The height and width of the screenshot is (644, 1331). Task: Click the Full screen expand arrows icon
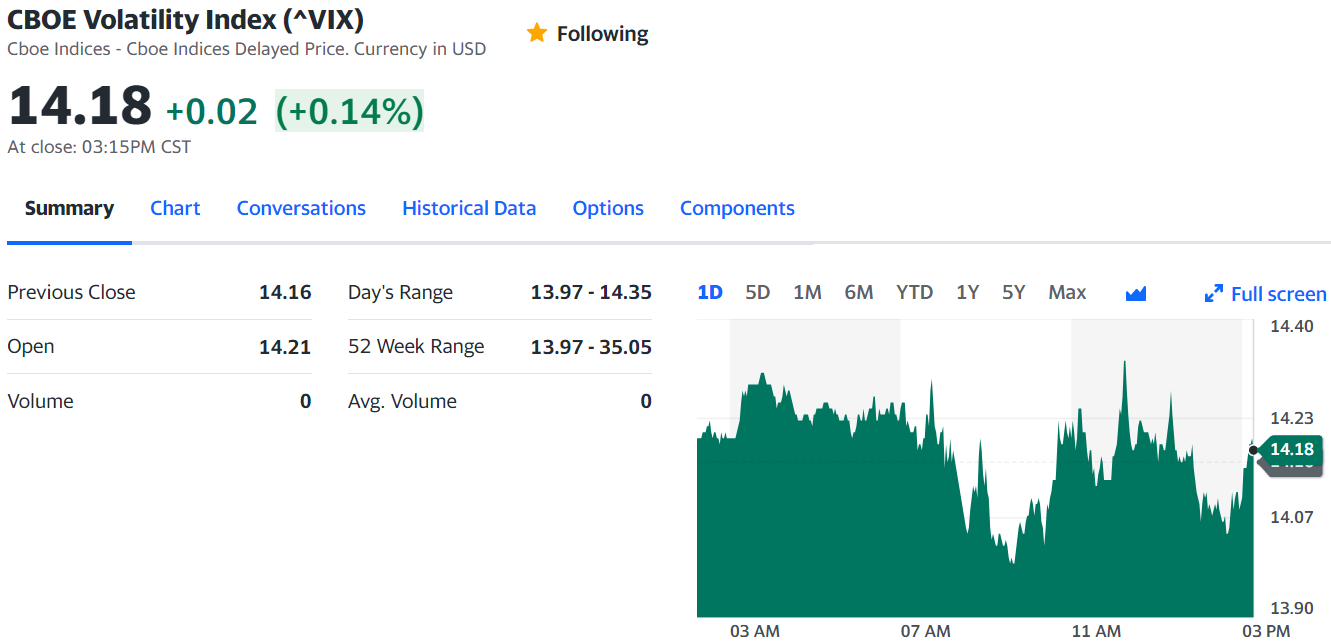click(x=1214, y=294)
